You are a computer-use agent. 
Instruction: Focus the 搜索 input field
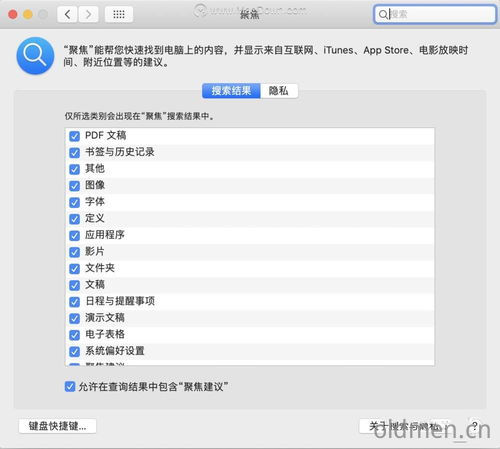coord(435,14)
